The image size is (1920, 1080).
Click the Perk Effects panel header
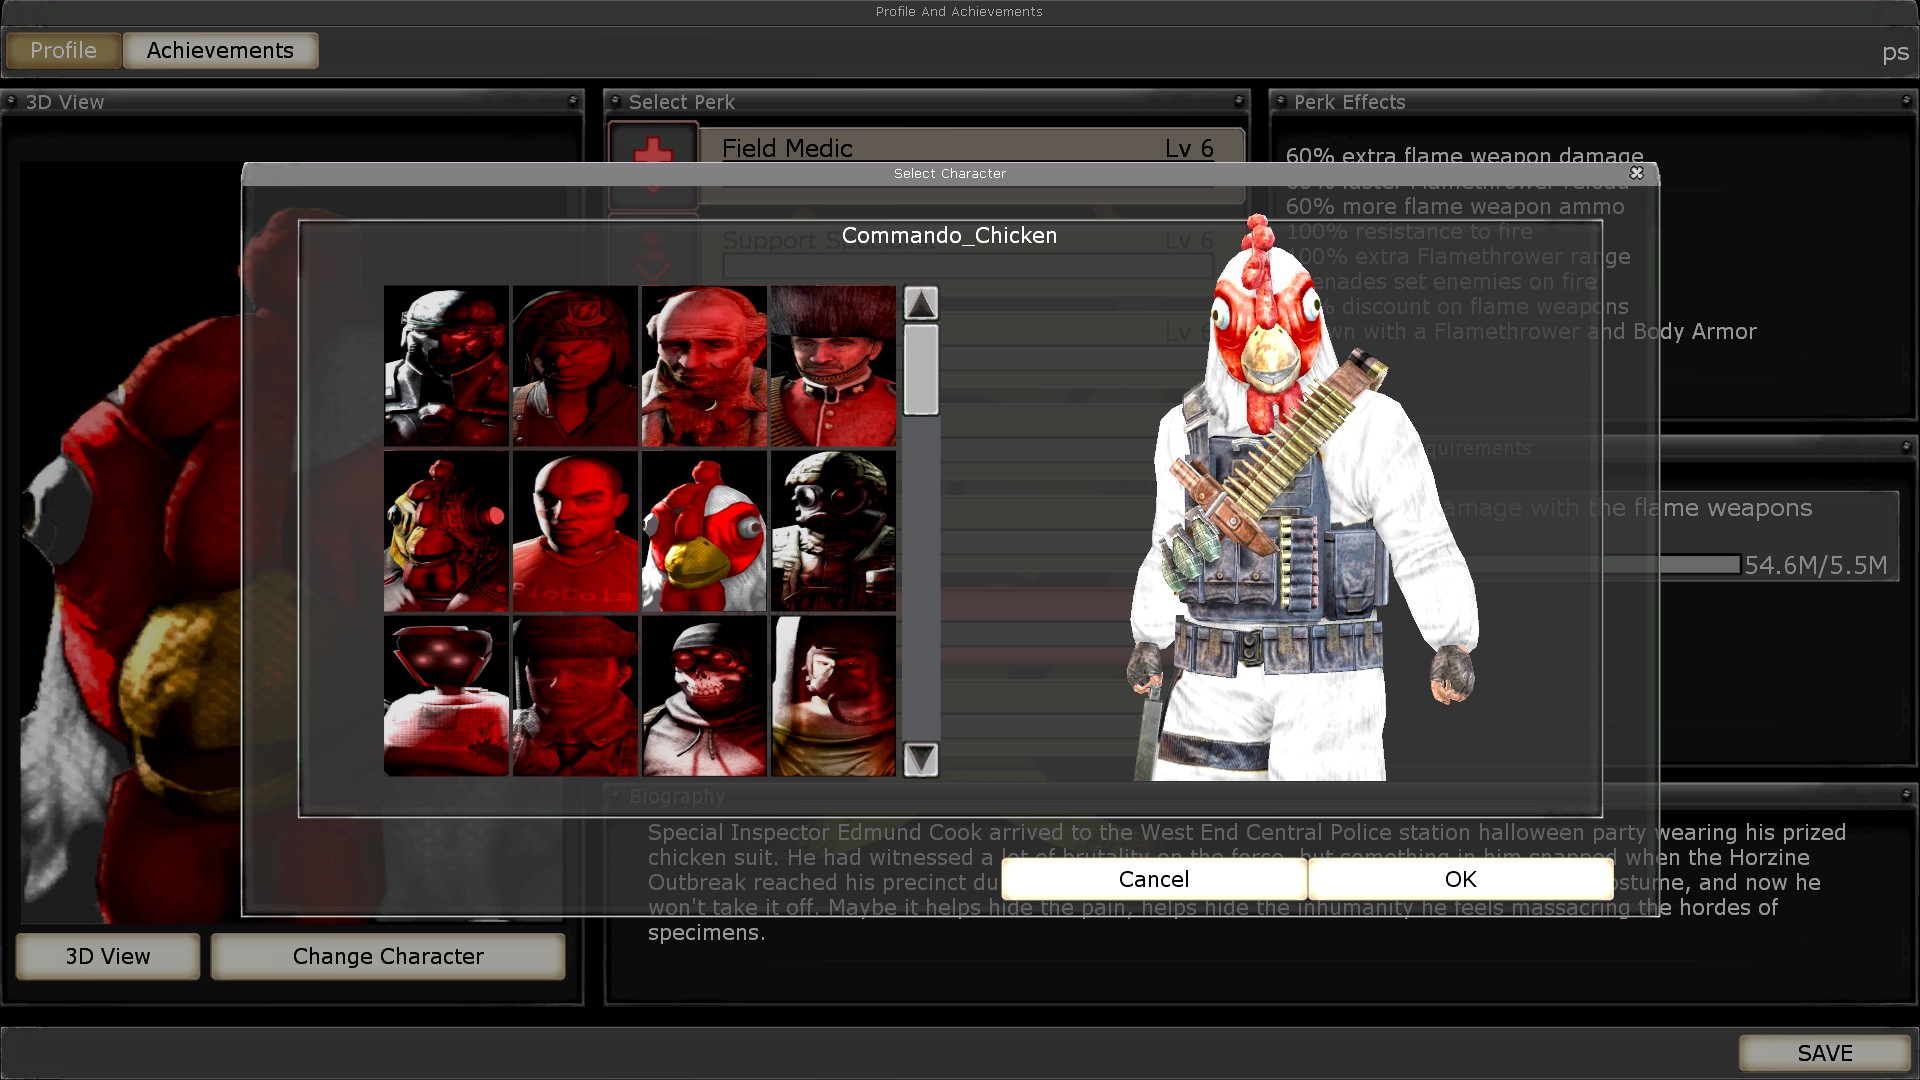tap(1593, 102)
